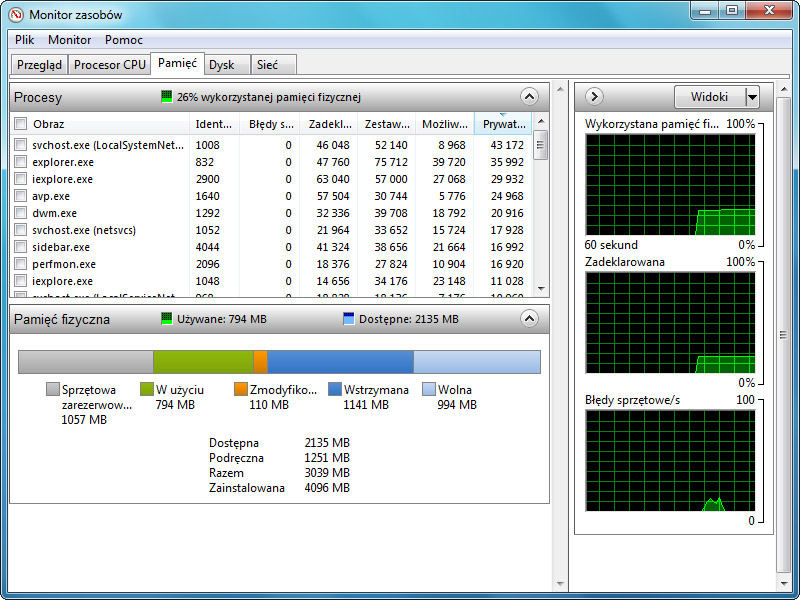Image resolution: width=800 pixels, height=600 pixels.
Task: Select the perfmon.exe process name
Action: pos(64,264)
